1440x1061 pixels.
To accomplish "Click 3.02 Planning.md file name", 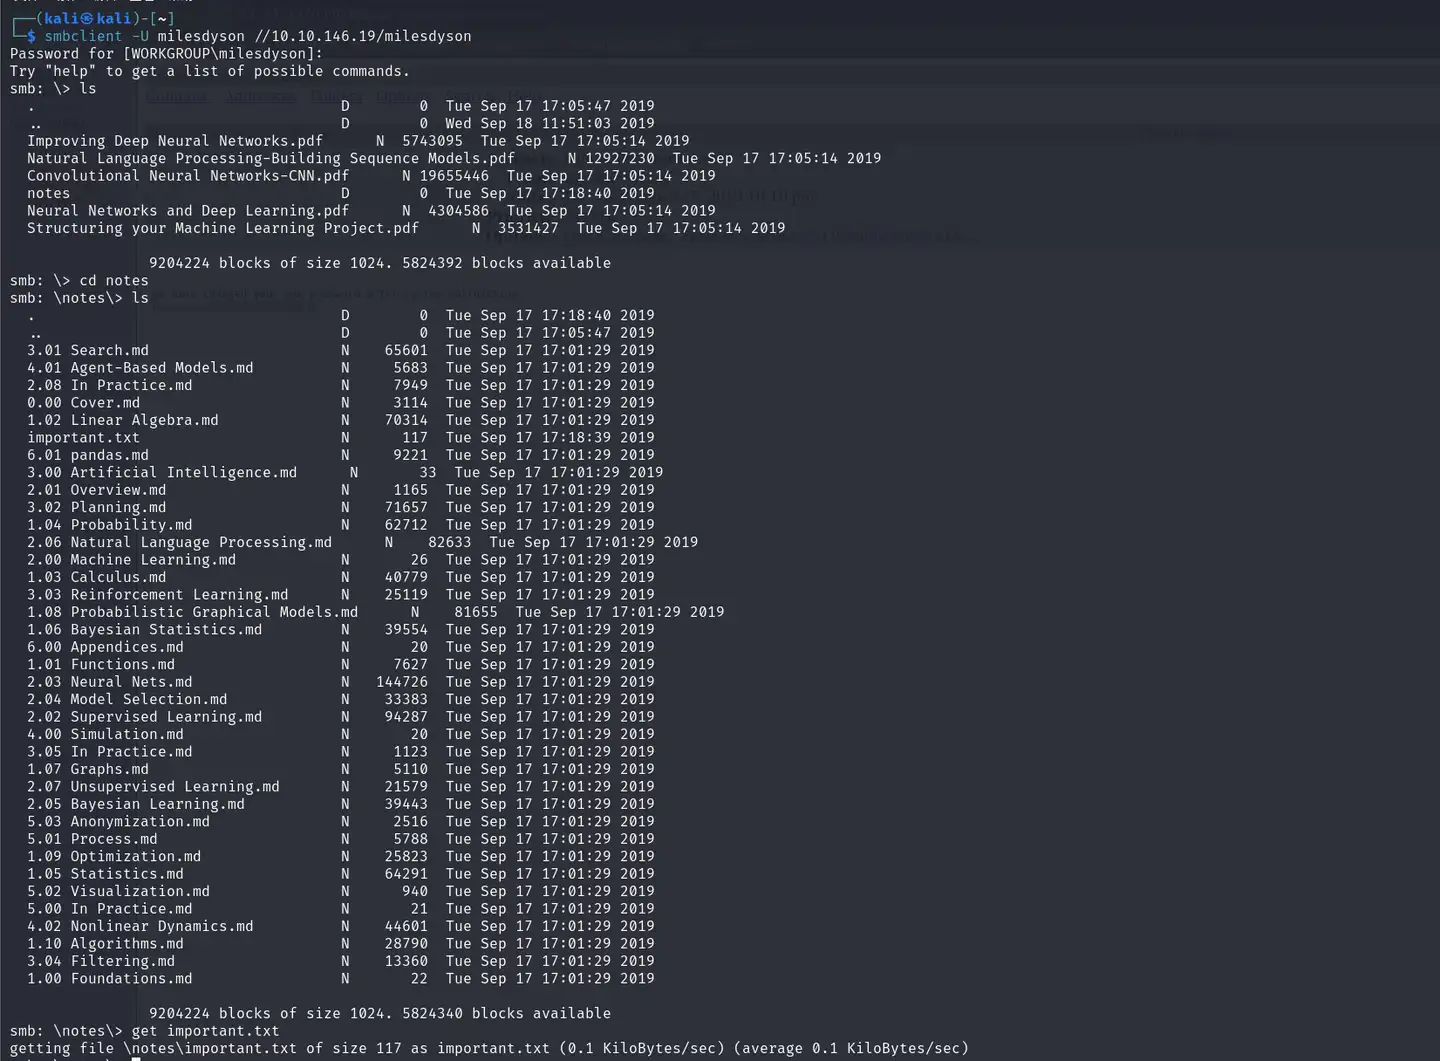I will (97, 508).
